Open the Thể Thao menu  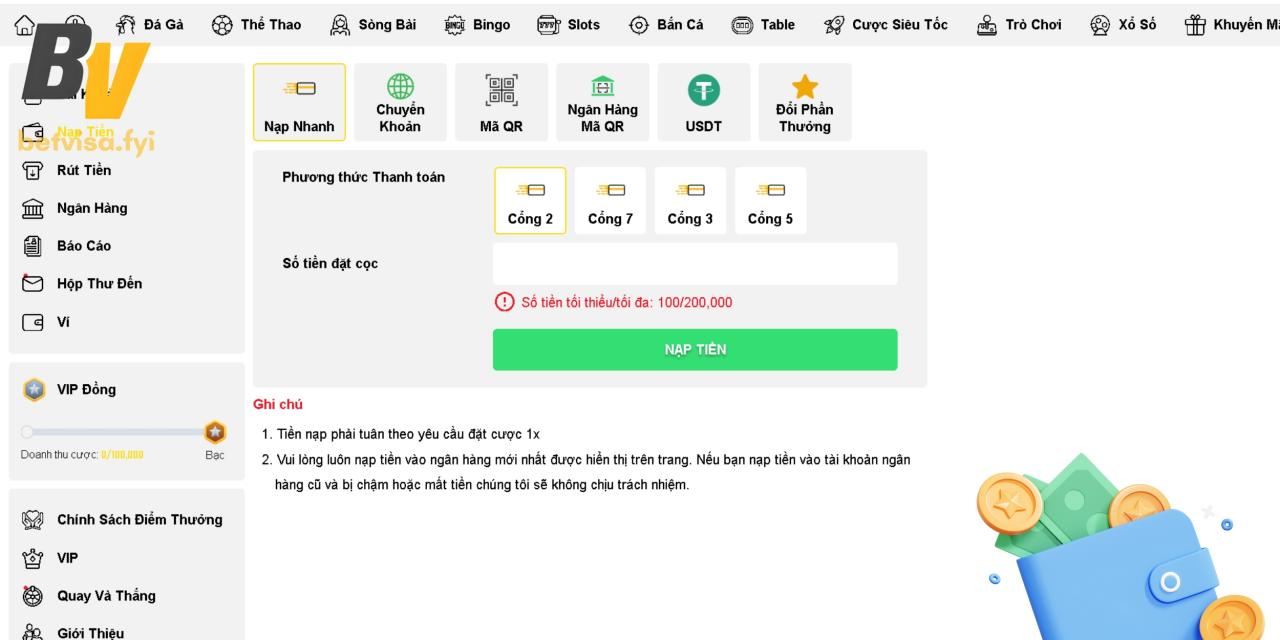257,25
